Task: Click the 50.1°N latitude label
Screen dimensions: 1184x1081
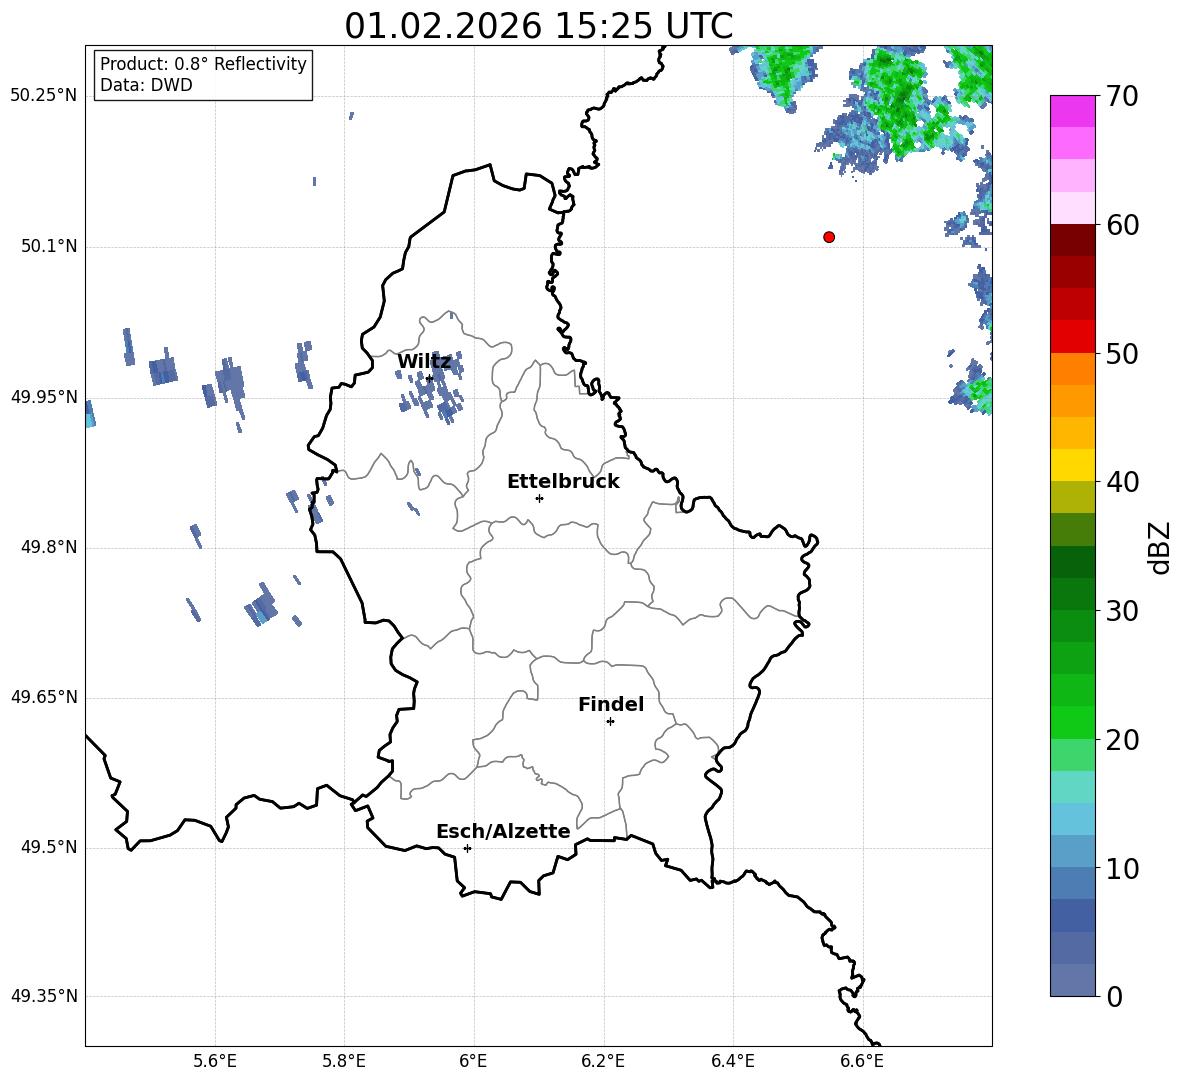Action: [x=49, y=247]
